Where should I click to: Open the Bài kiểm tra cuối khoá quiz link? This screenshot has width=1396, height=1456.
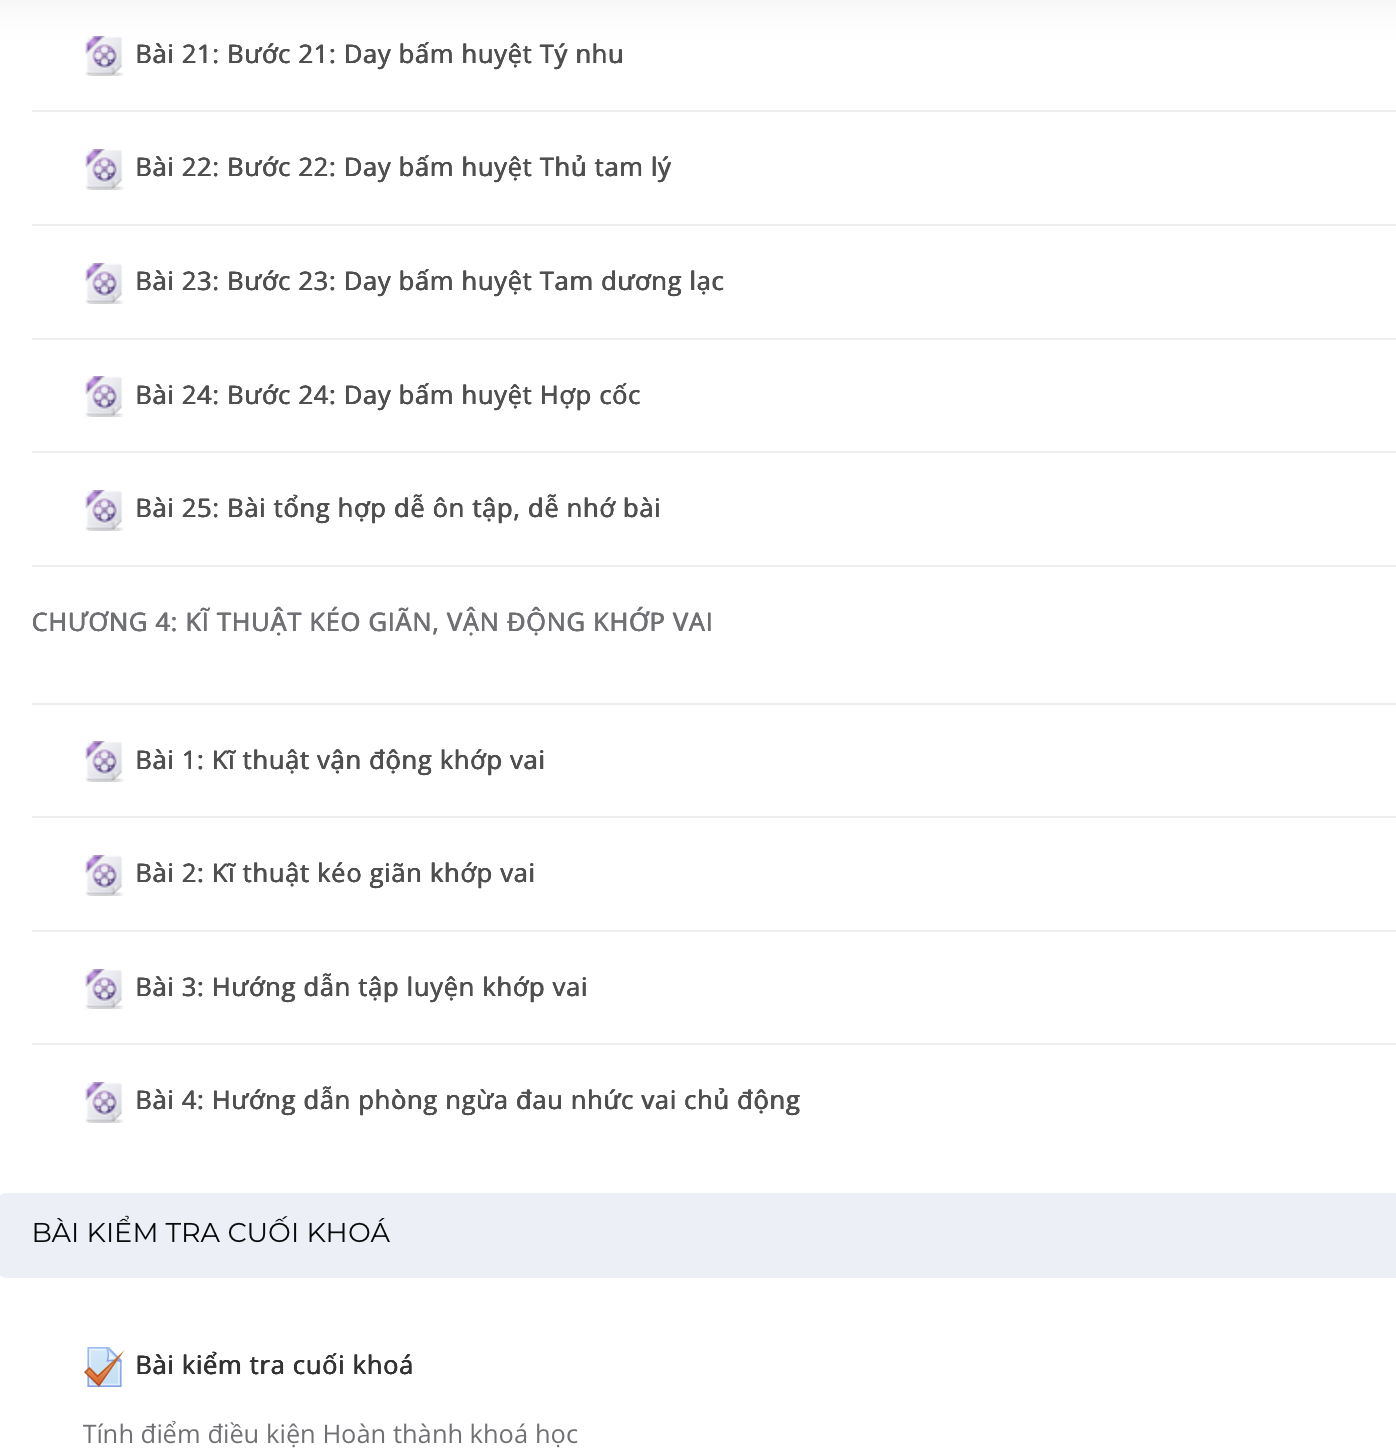pos(274,1365)
